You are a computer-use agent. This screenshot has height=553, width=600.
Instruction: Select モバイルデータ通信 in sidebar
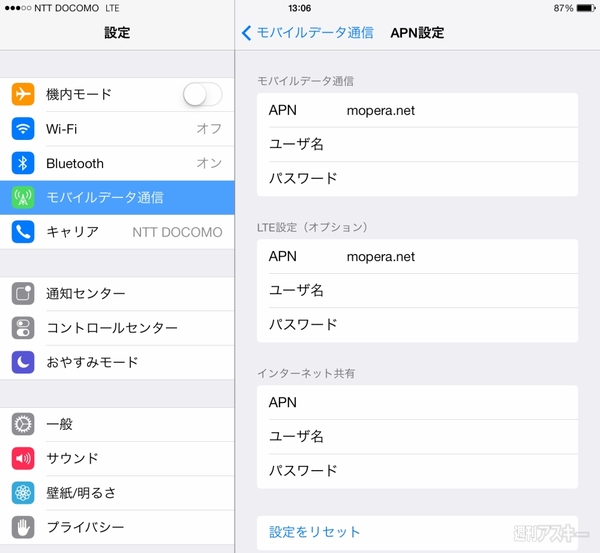point(117,197)
